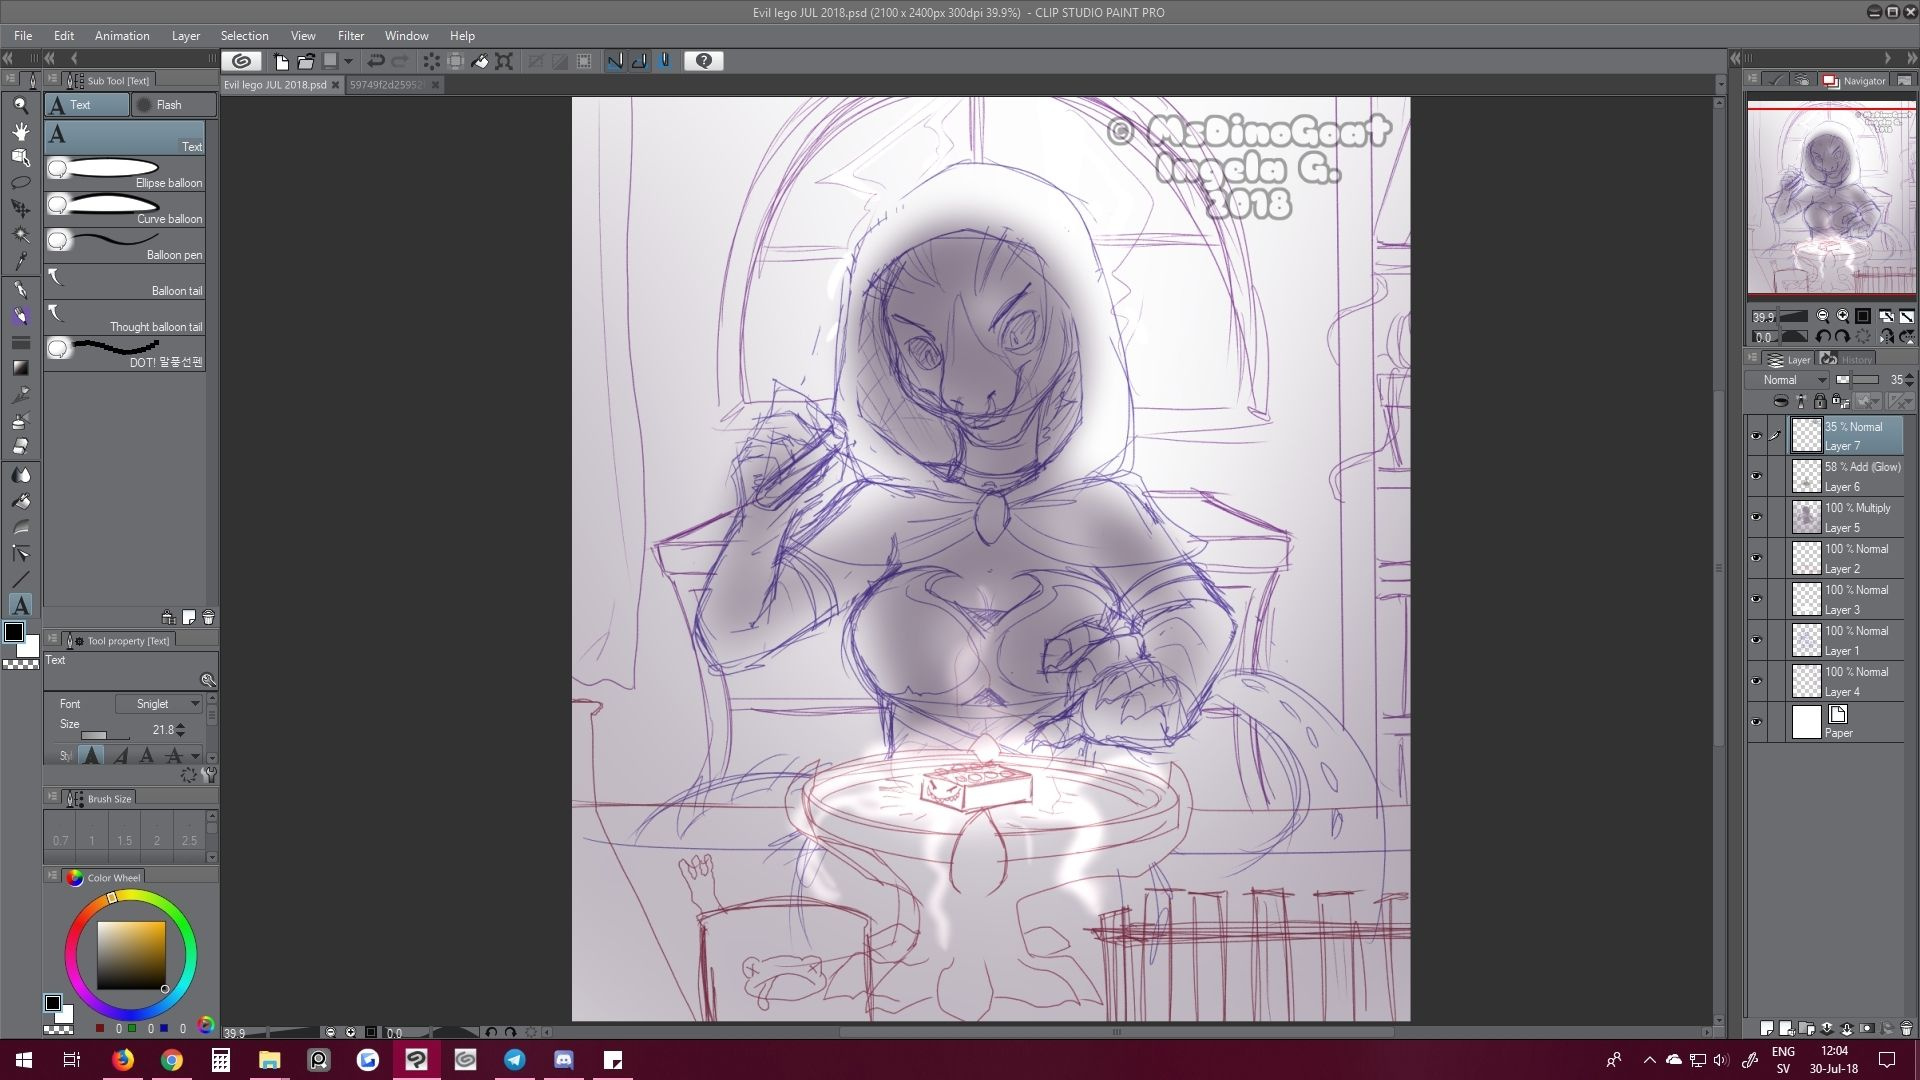The width and height of the screenshot is (1920, 1080).
Task: Open the Clip Studio launcher icon
Action: (241, 61)
